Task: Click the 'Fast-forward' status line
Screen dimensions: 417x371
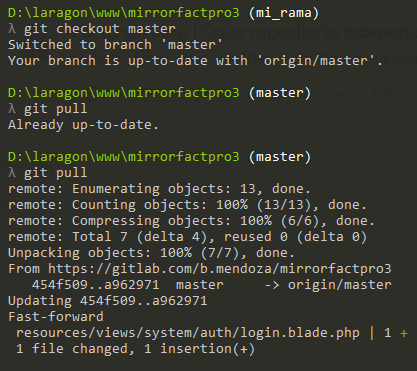Action: (x=56, y=317)
